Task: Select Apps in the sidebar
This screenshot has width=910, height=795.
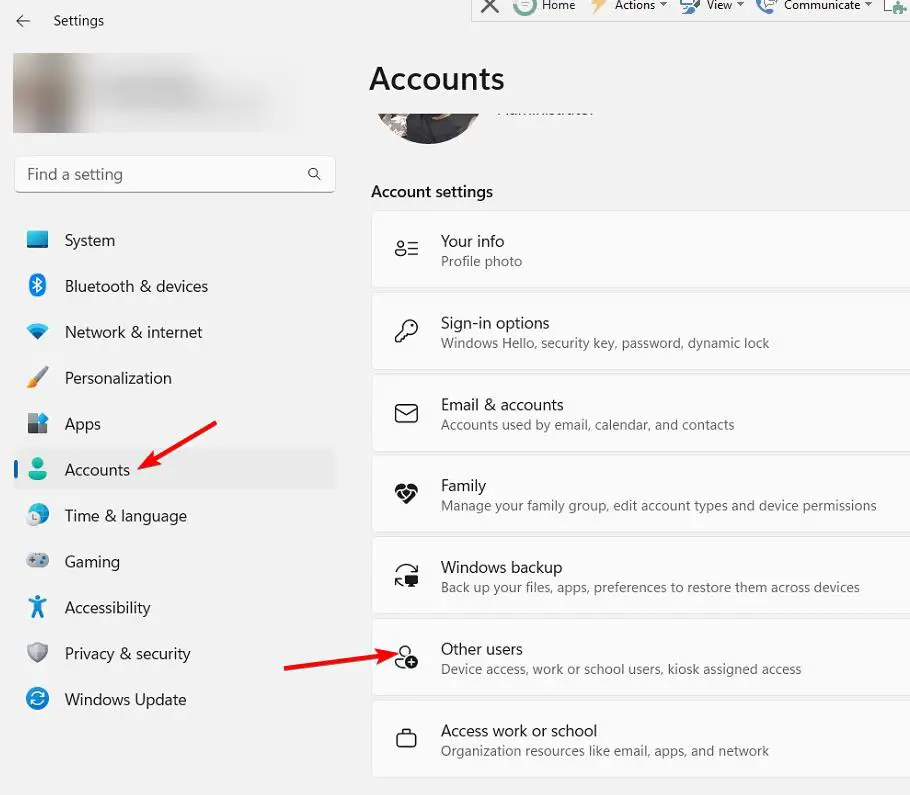Action: click(175, 424)
